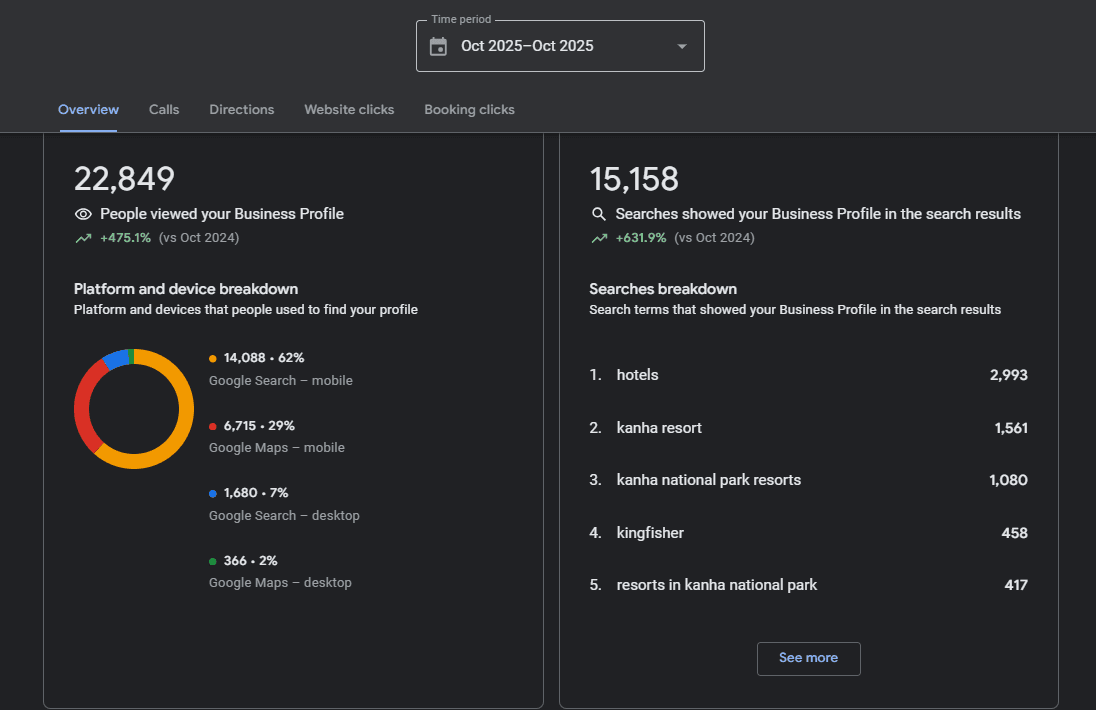This screenshot has width=1096, height=710.
Task: Click the 22,849 profile views number
Action: [x=124, y=179]
